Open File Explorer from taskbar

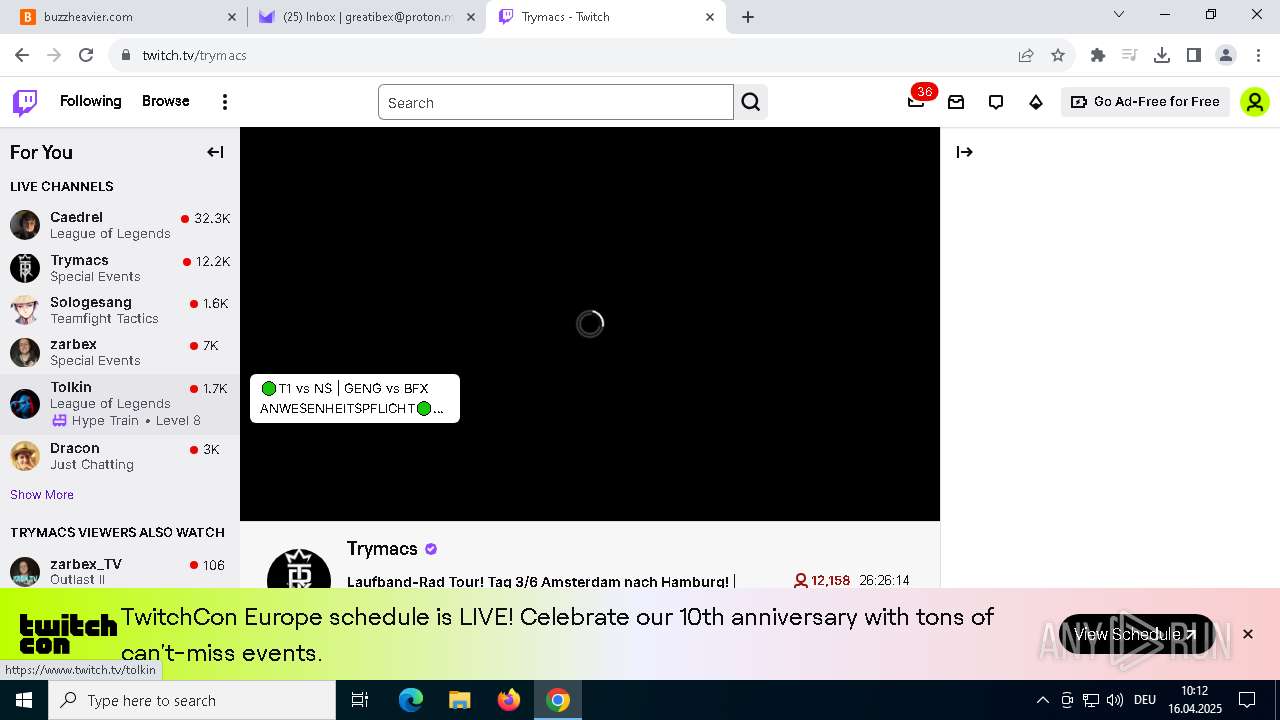[x=460, y=700]
